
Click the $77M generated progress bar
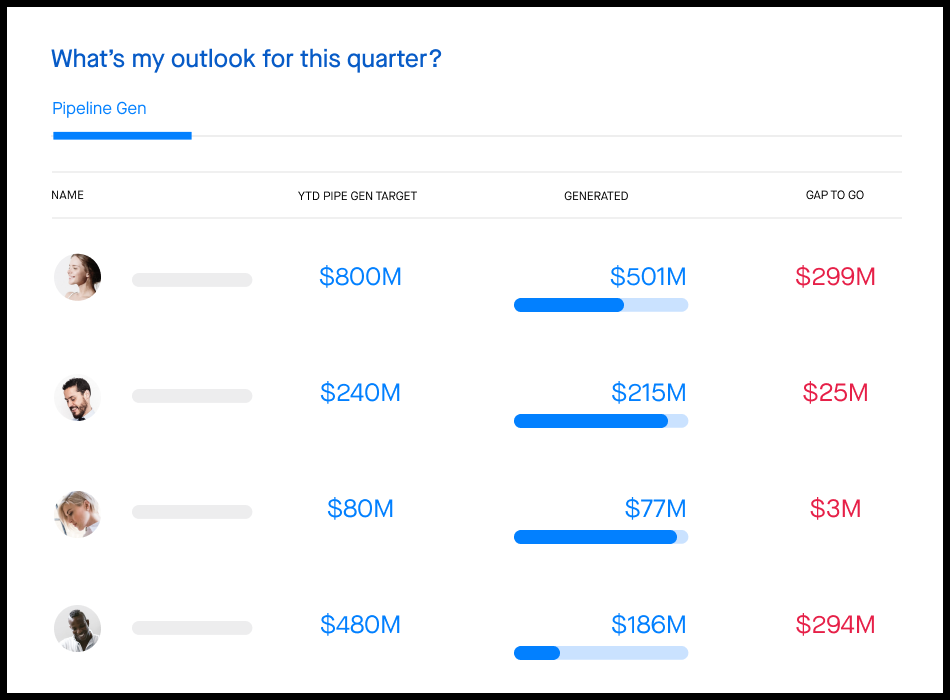(x=600, y=537)
